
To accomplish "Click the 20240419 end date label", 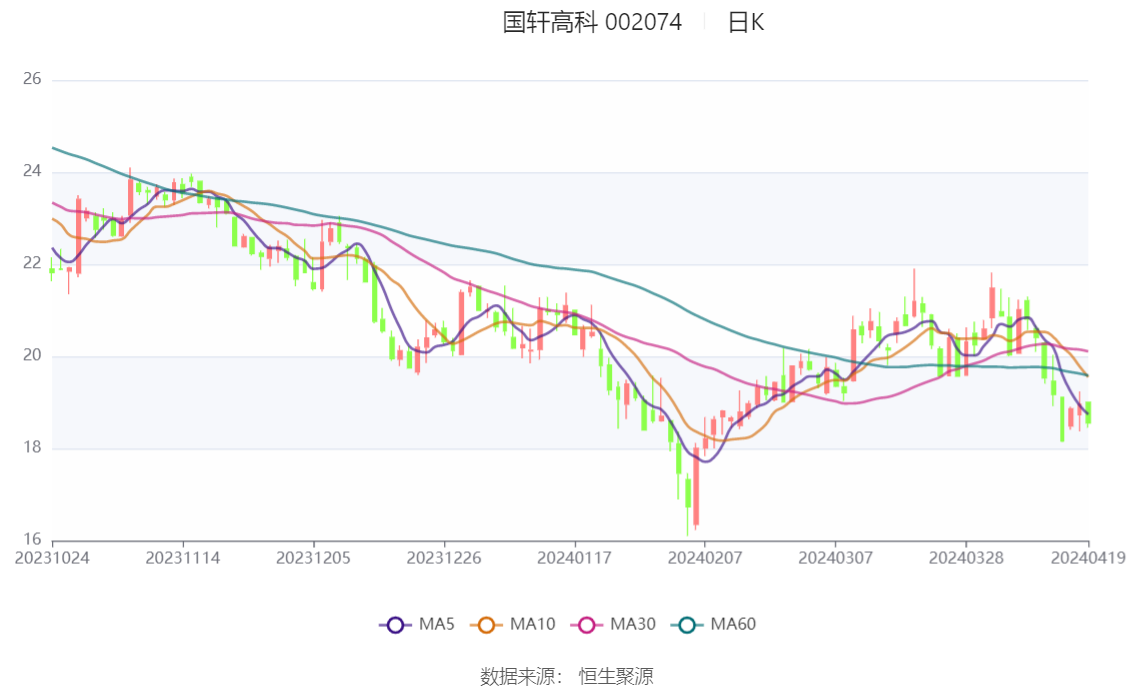I will pos(1088,558).
